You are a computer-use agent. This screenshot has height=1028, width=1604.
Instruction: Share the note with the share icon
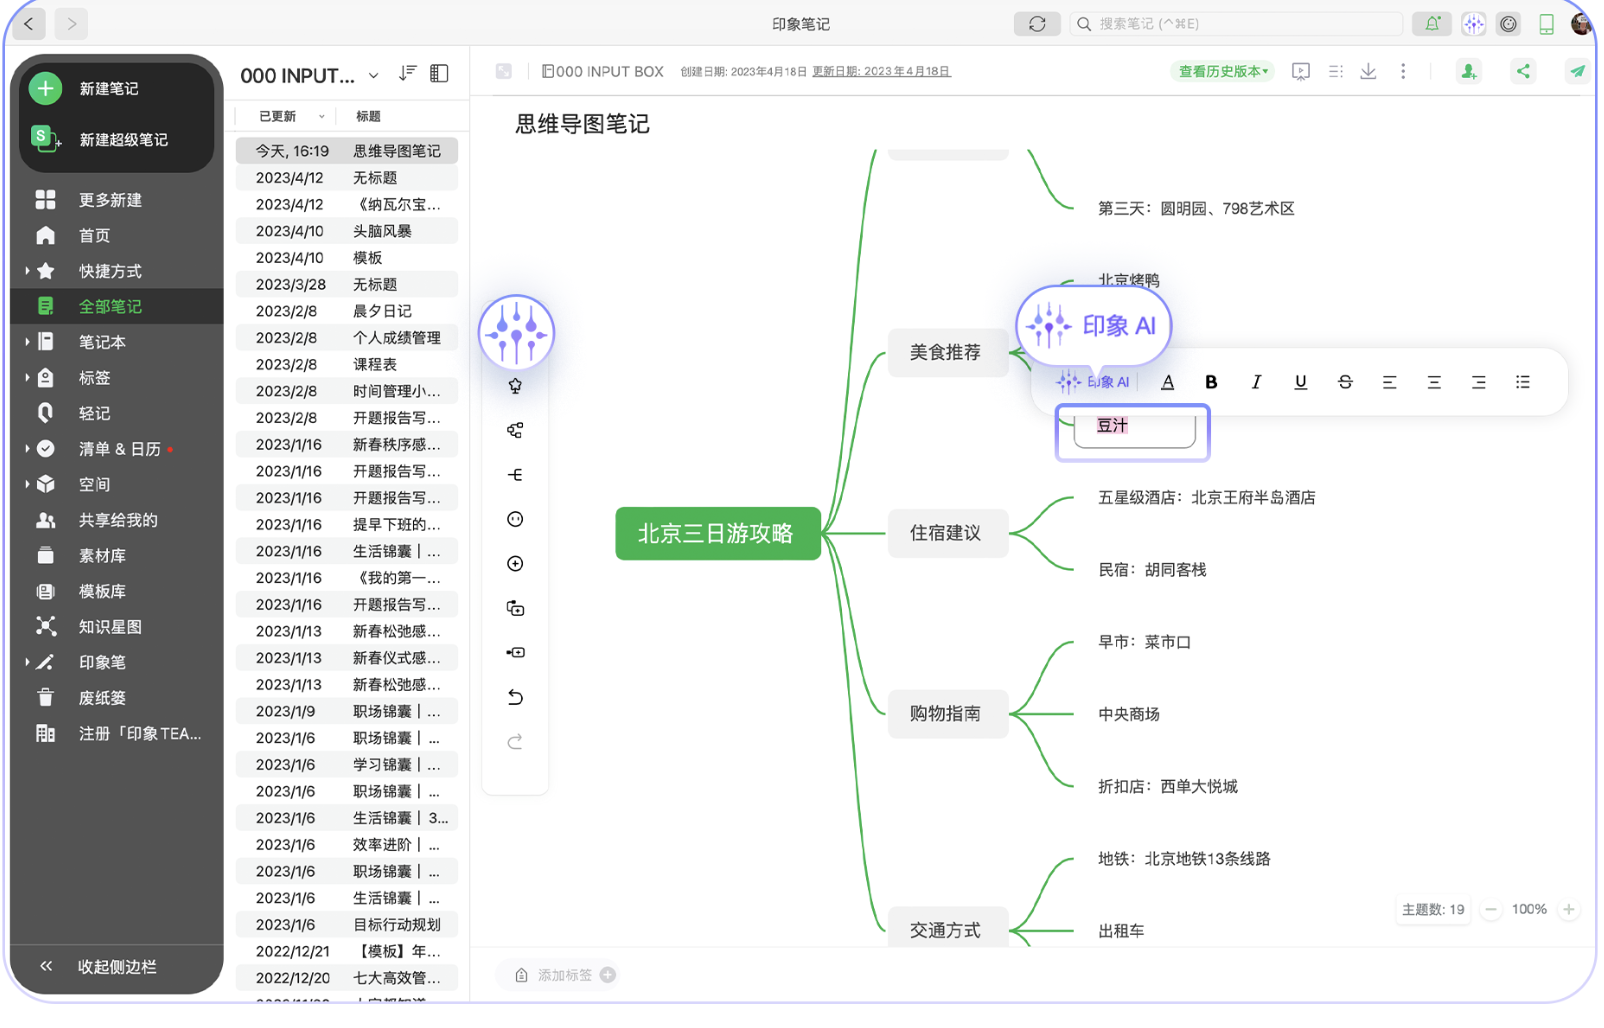tap(1523, 71)
